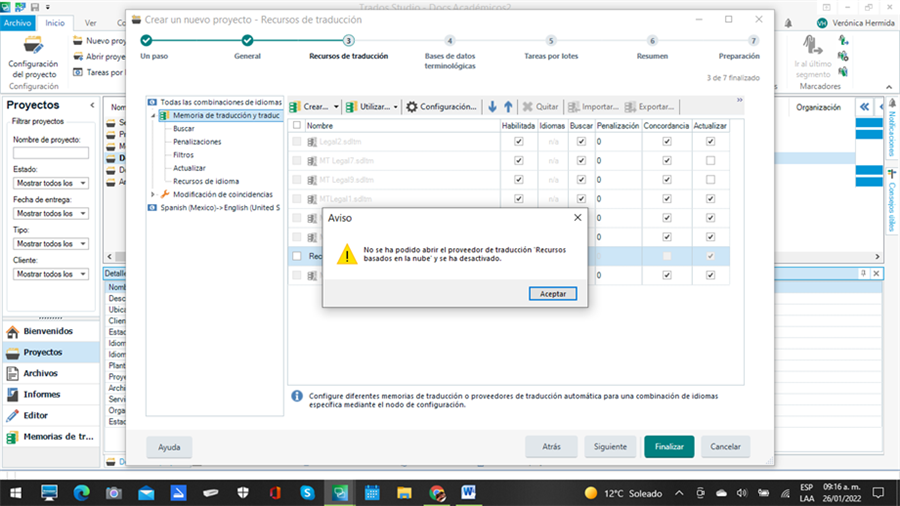900x506 pixels.
Task: Open Word from taskbar
Action: coord(468,493)
